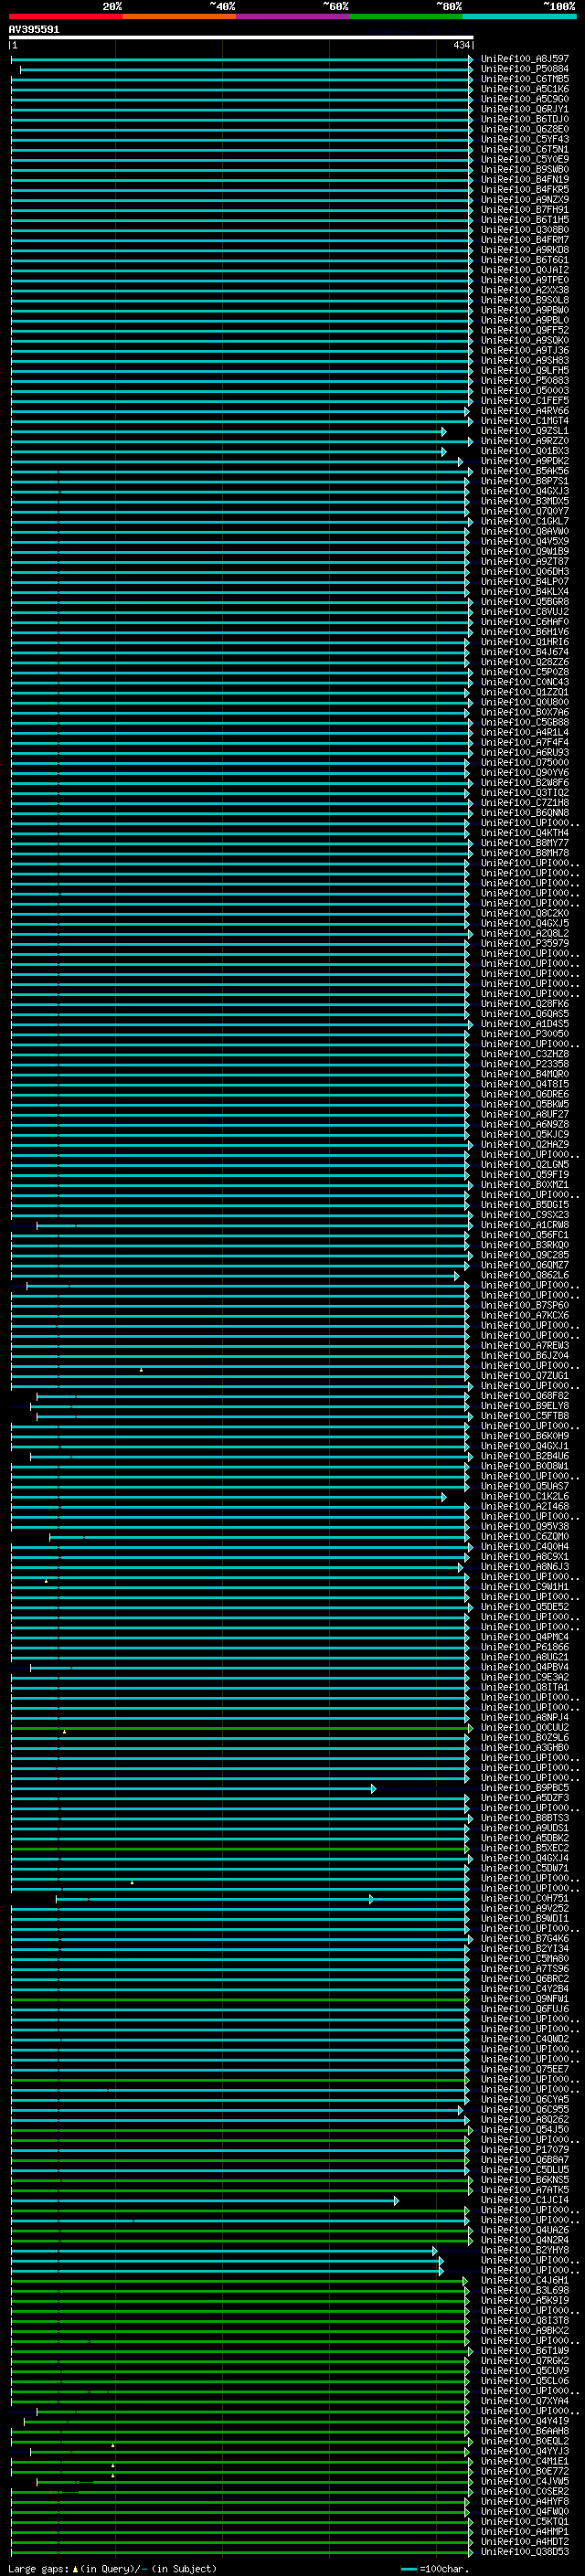Select the label UniRef100_B6T1W9
This screenshot has height=2576, width=585.
tap(524, 2351)
